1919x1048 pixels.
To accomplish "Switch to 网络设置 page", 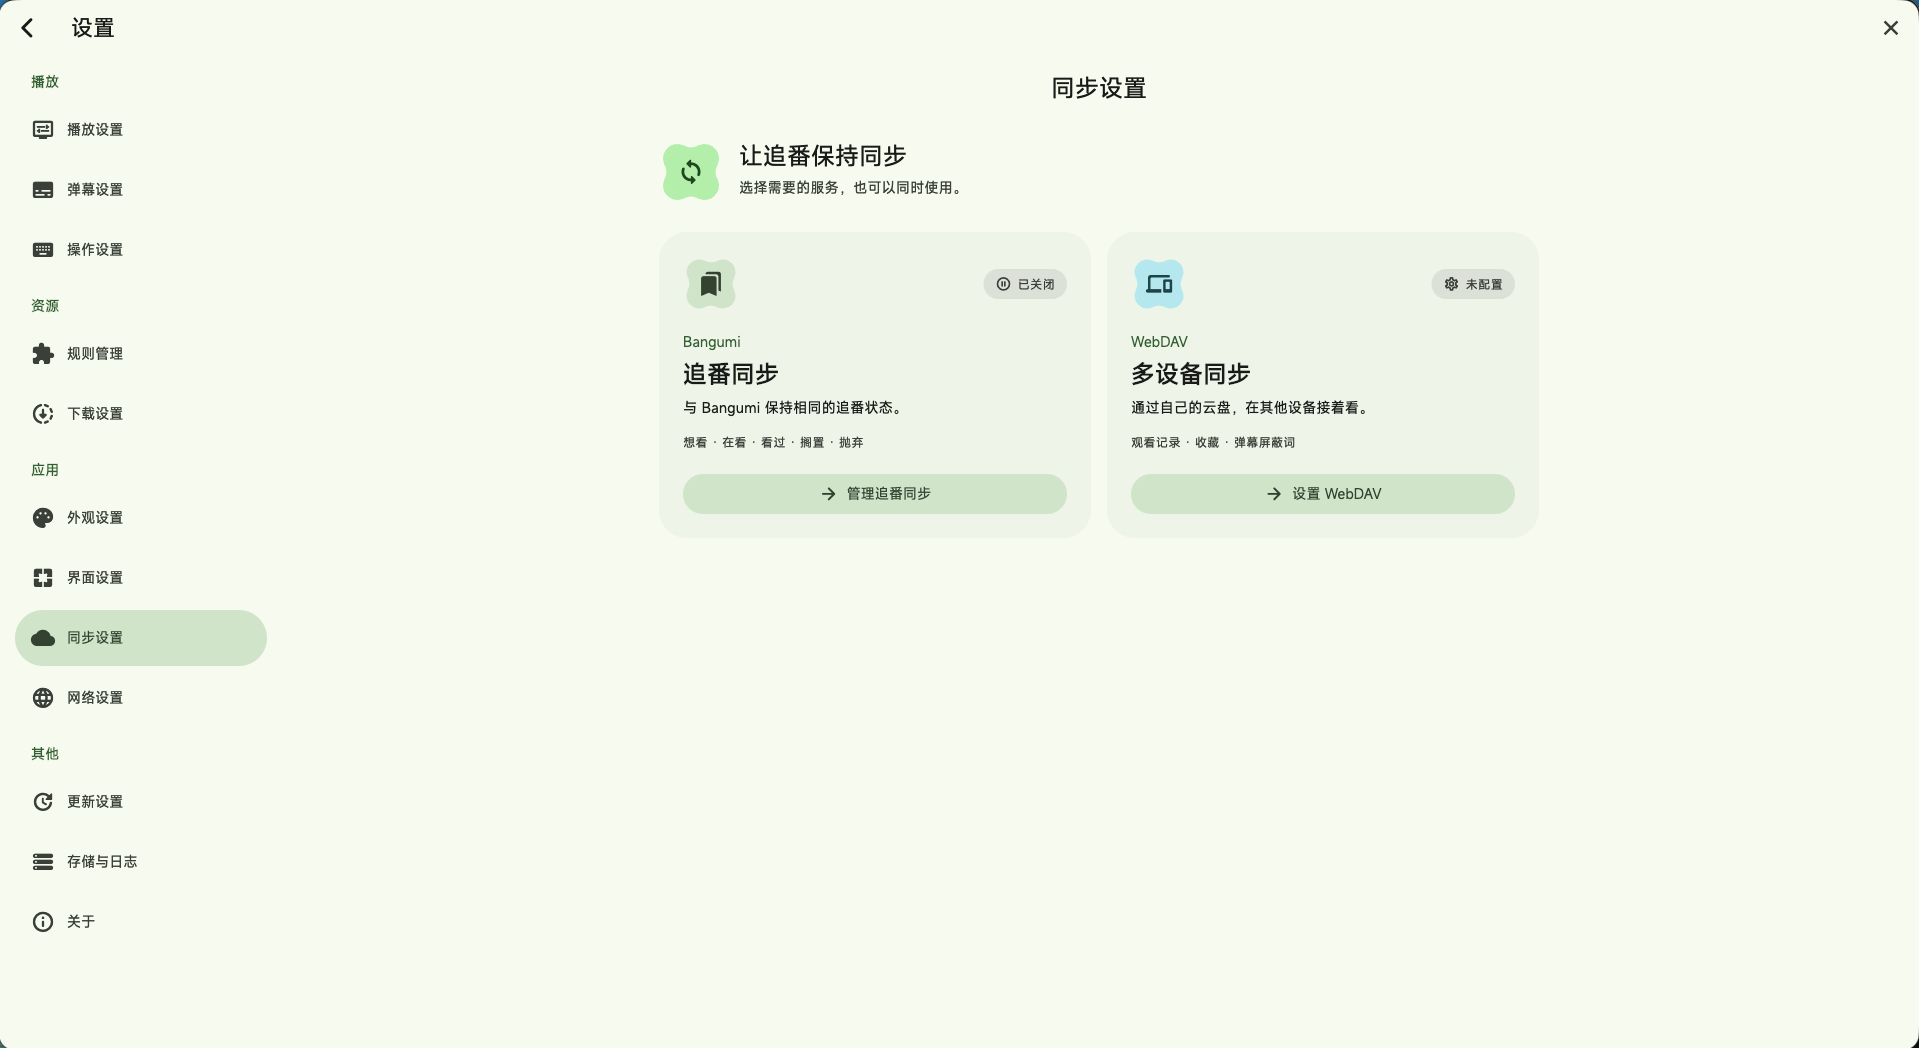I will tap(141, 698).
